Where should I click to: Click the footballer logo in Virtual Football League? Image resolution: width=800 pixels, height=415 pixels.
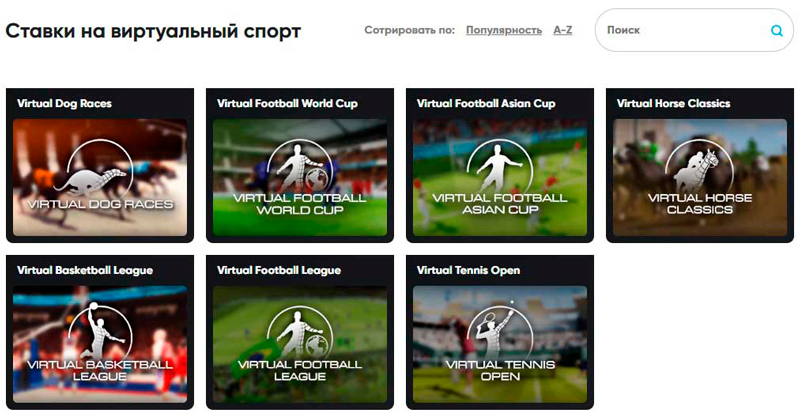point(300,333)
